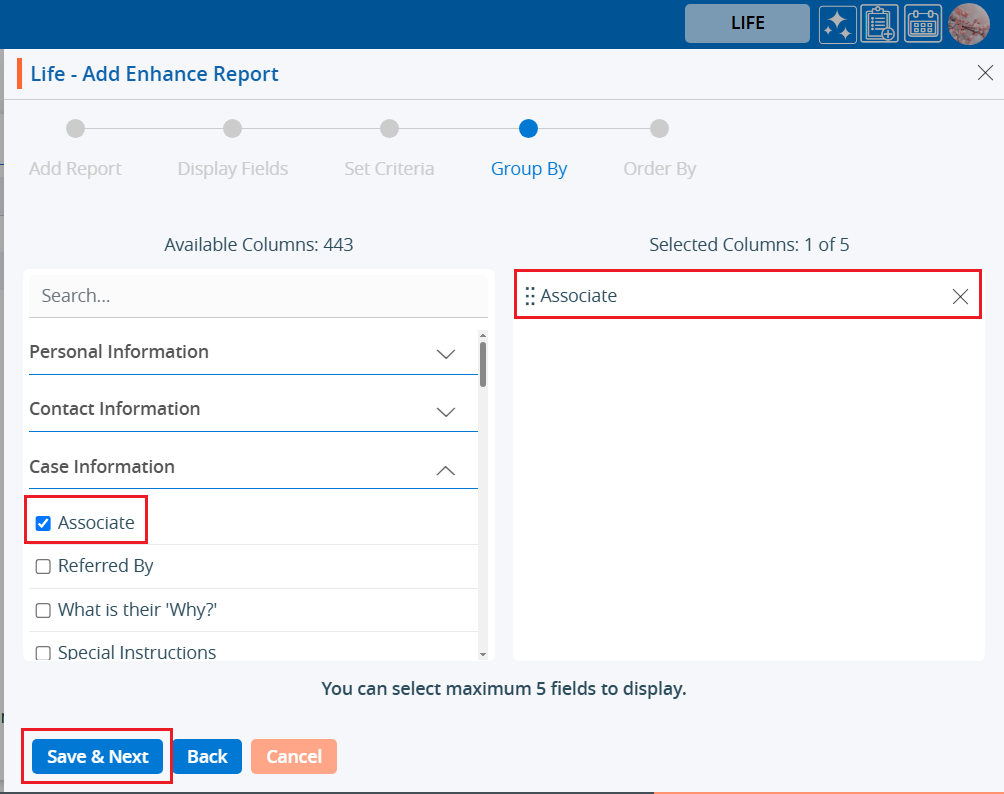Close the Add Enhance Report dialog

coord(984,72)
